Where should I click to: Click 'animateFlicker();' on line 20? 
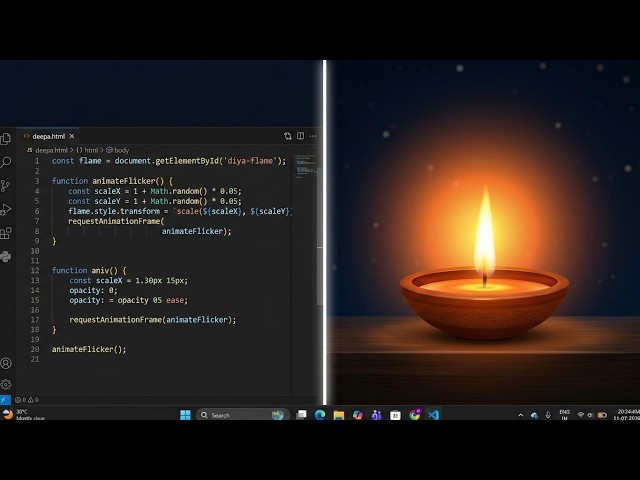pos(89,349)
